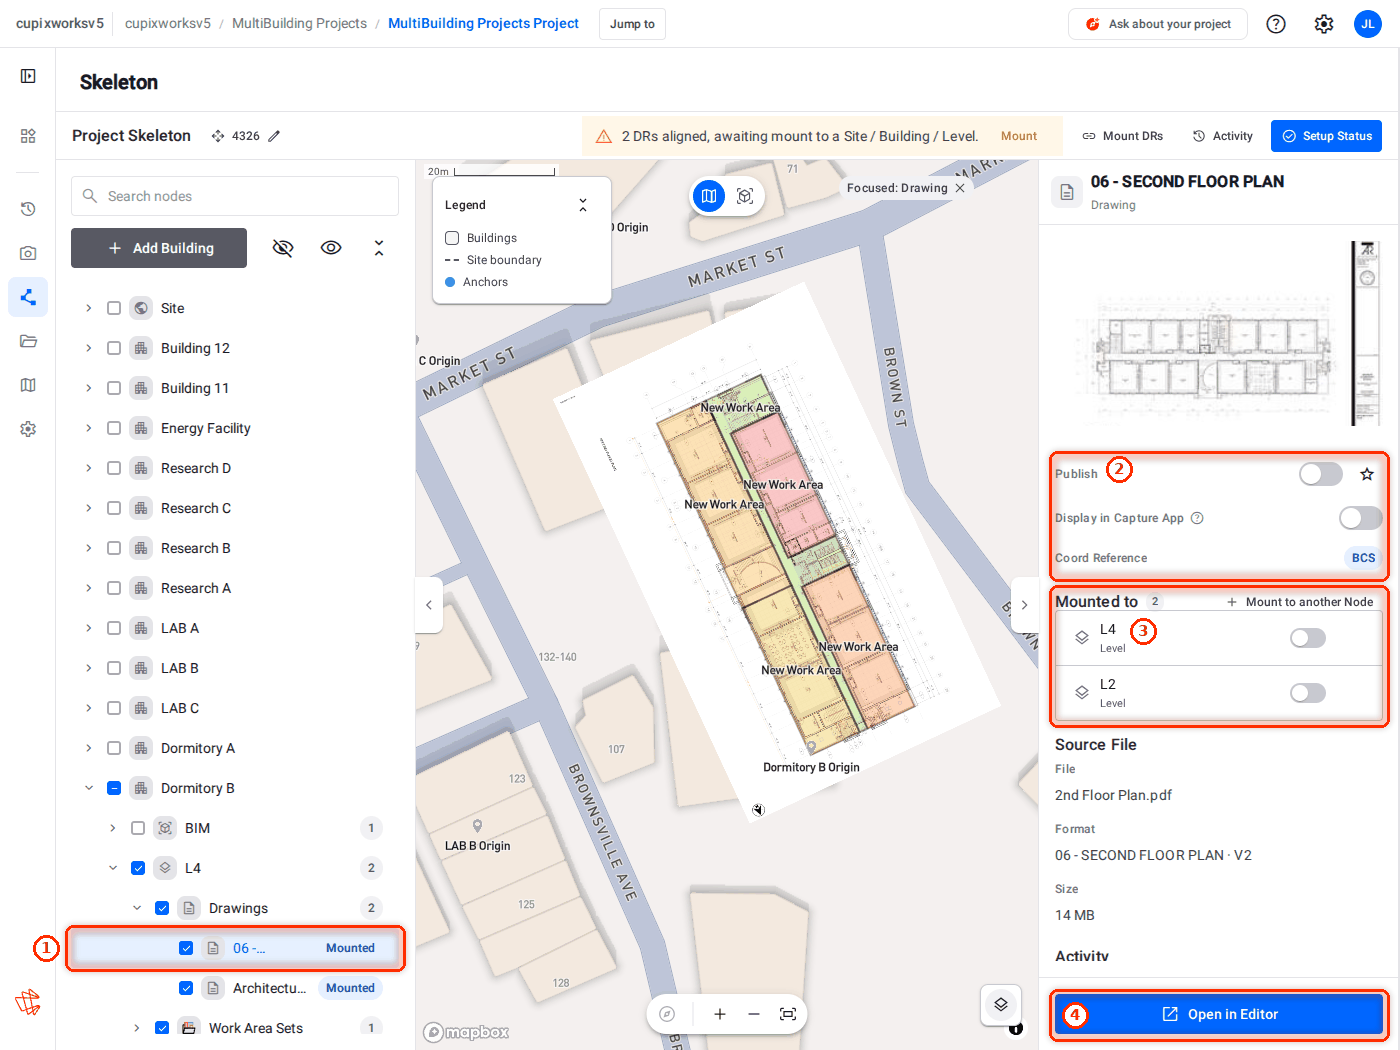1400x1050 pixels.
Task: Hide all nodes with crossed eye icon
Action: pyautogui.click(x=283, y=248)
